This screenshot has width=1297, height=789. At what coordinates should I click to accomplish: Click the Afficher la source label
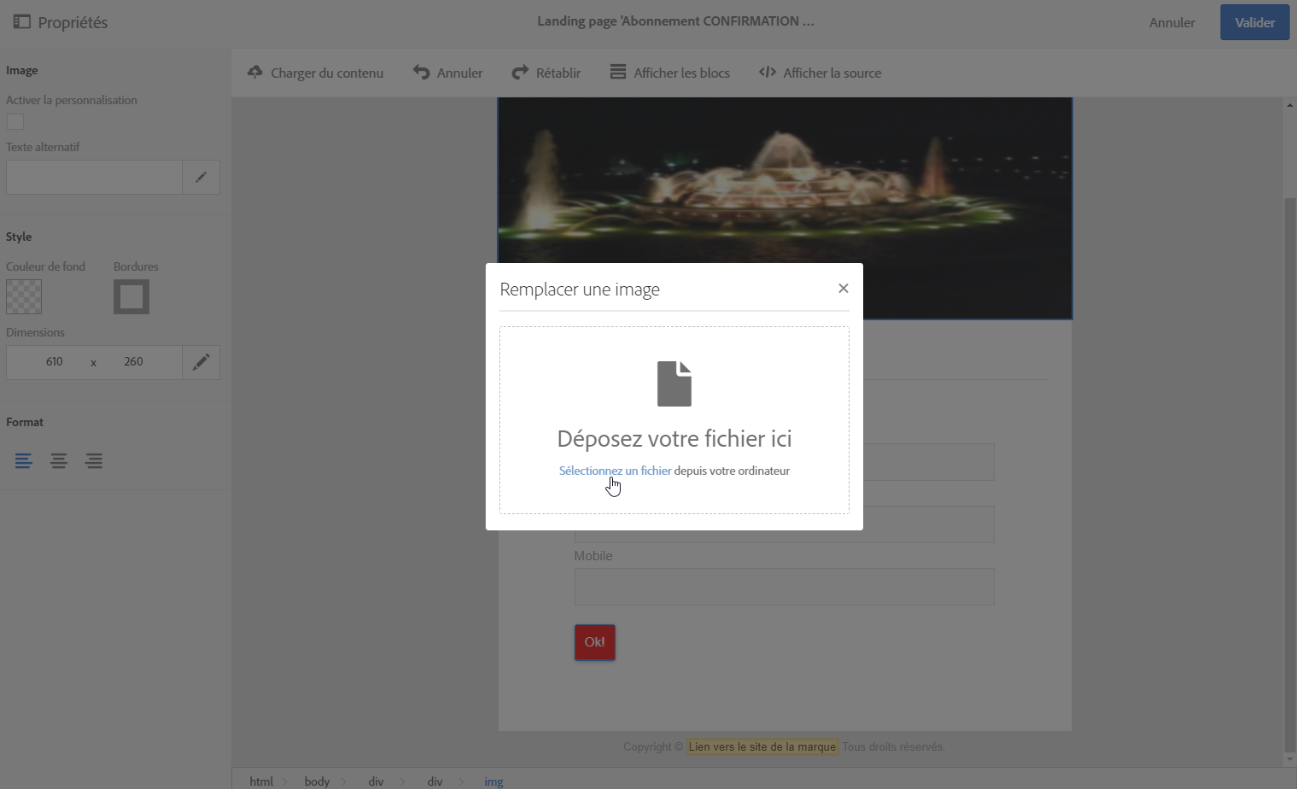832,73
